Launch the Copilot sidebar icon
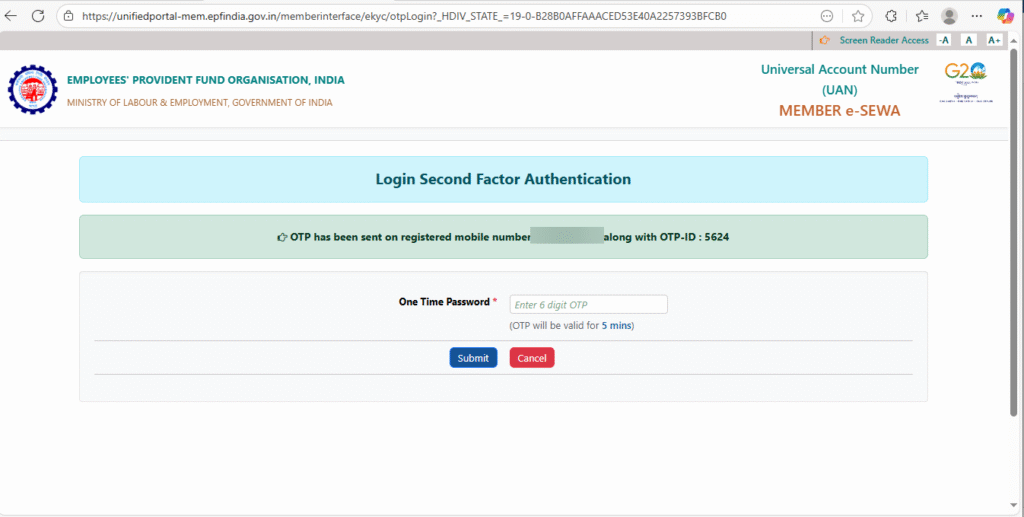This screenshot has width=1024, height=517. 1006,16
